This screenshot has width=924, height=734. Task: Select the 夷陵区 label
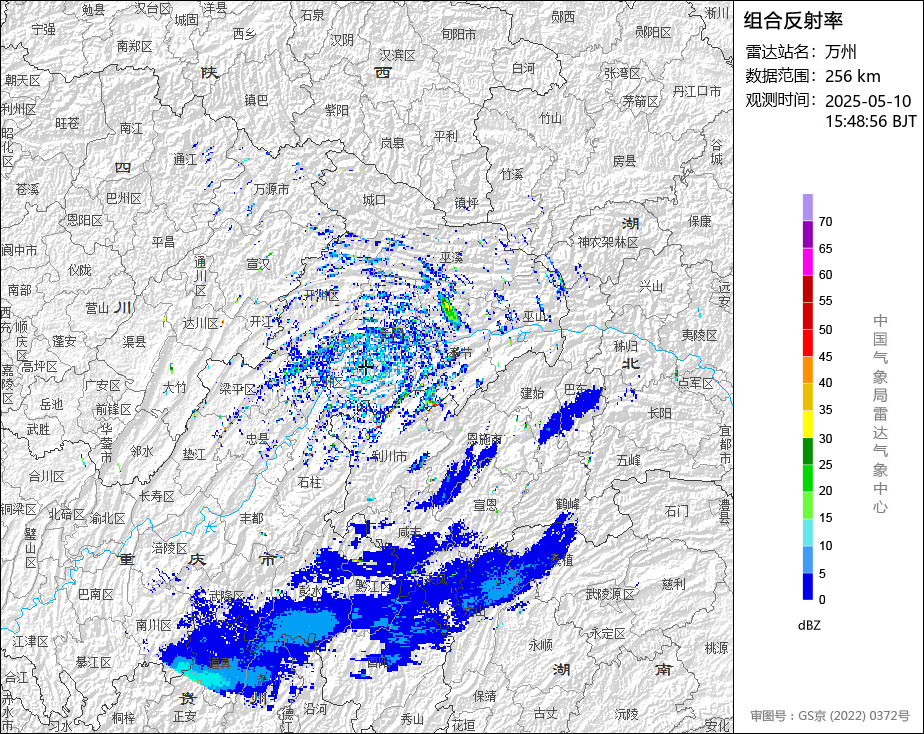coord(699,335)
